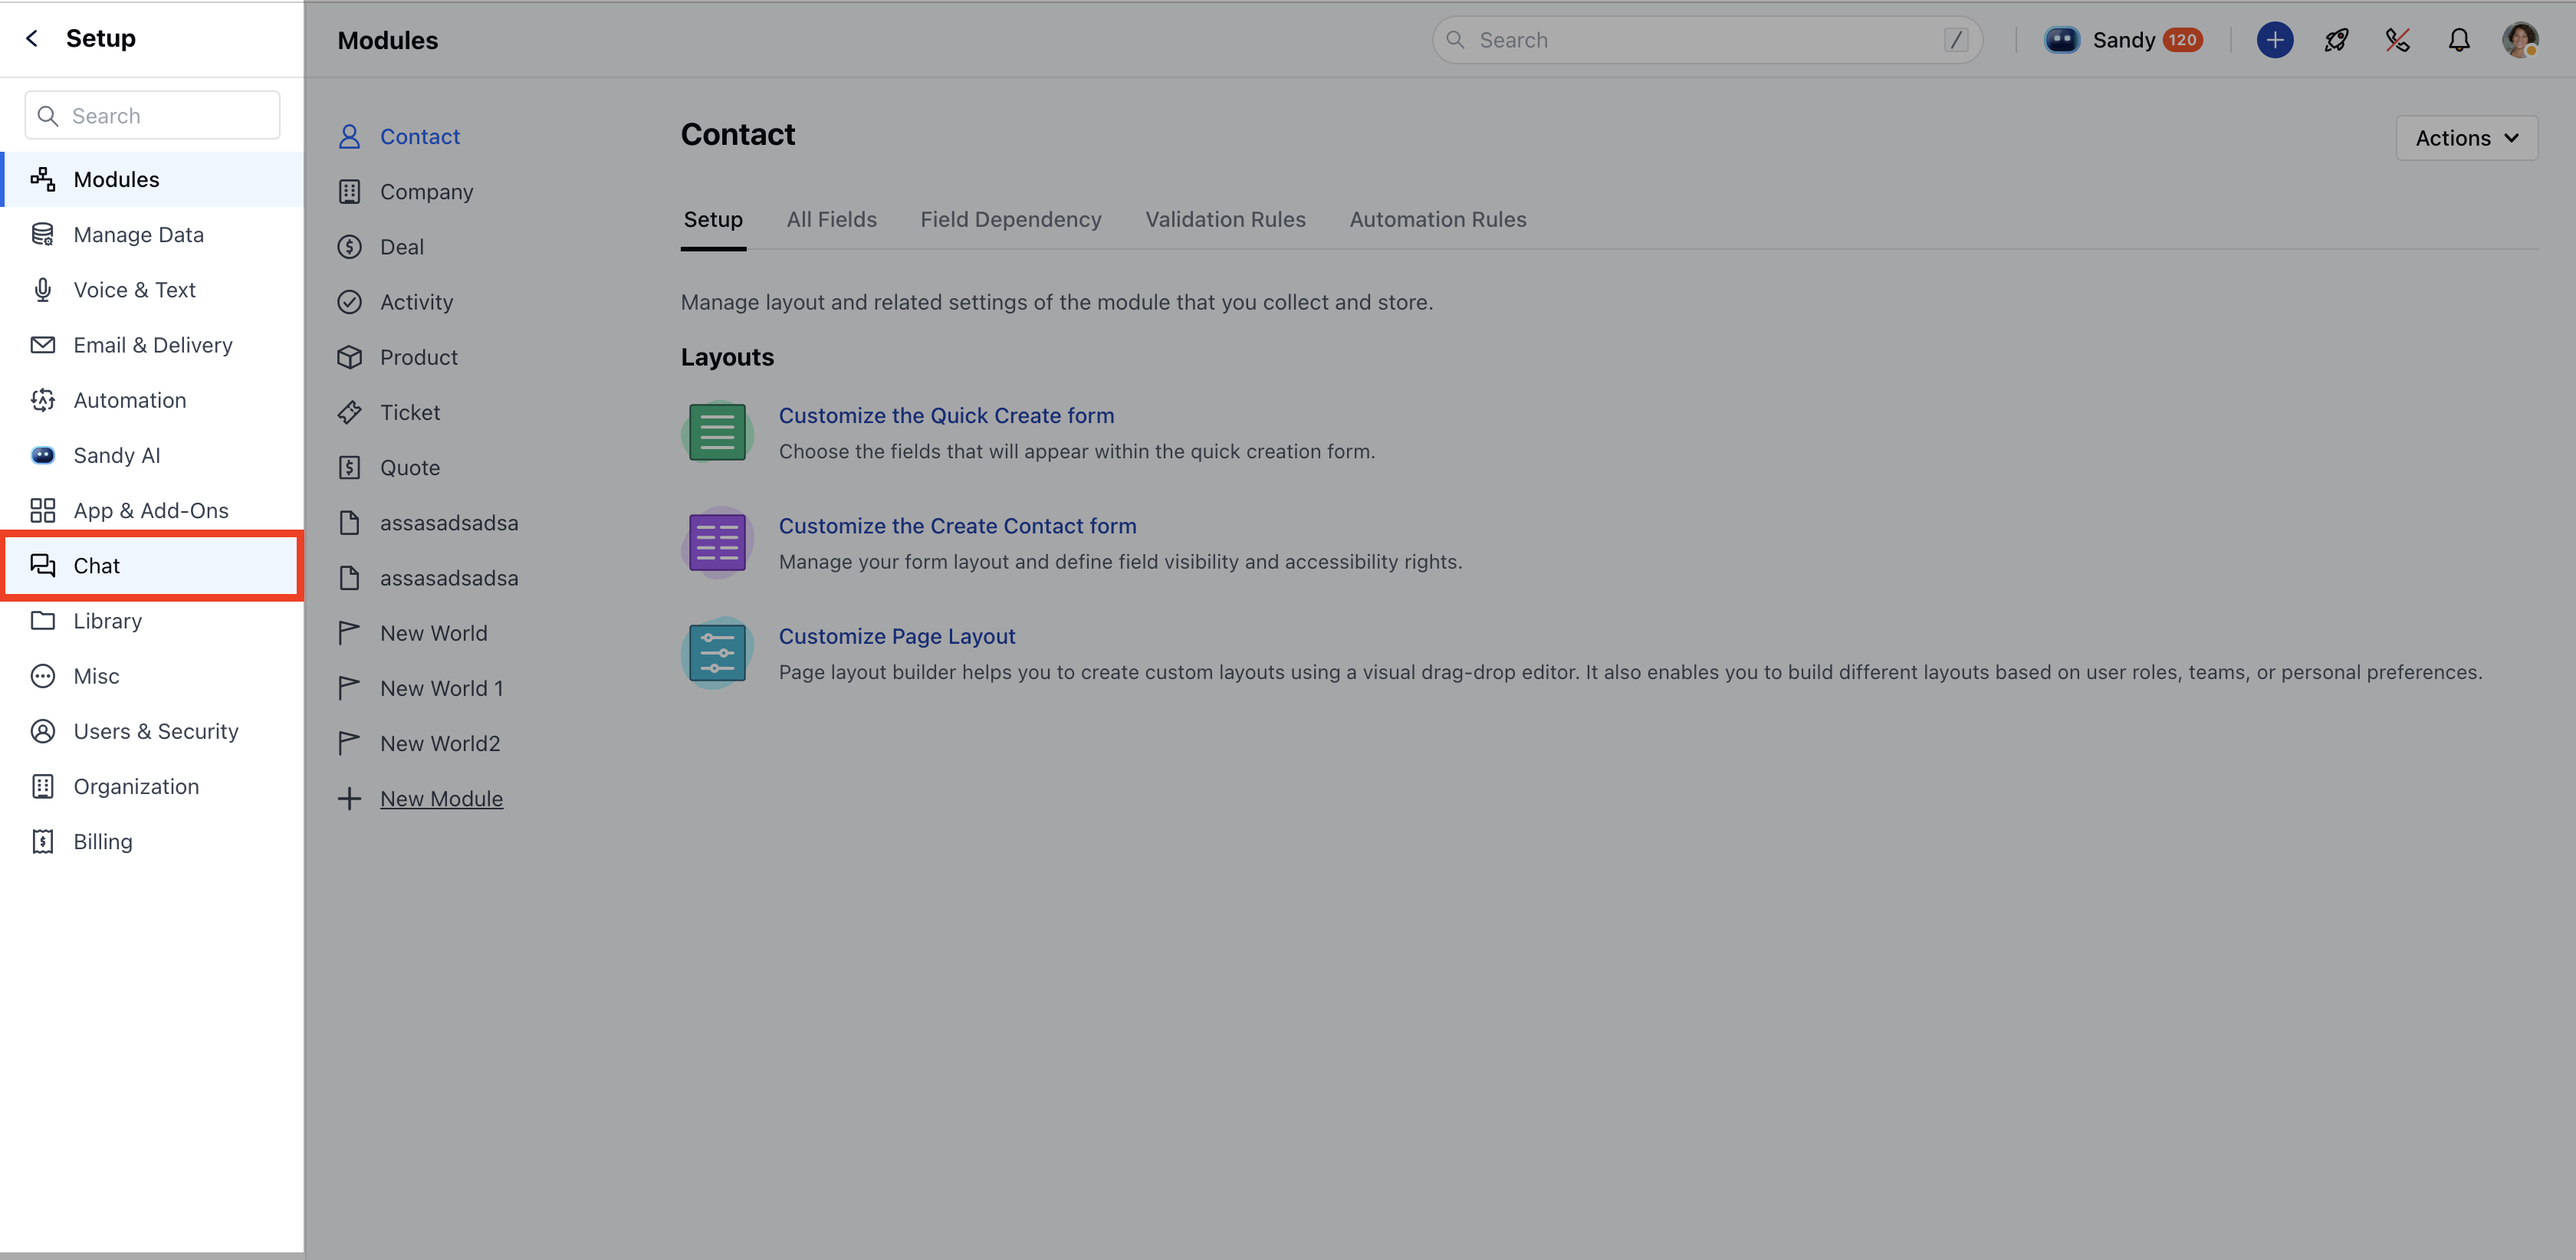The height and width of the screenshot is (1260, 2576).
Task: Click the New Module link
Action: pyautogui.click(x=441, y=799)
